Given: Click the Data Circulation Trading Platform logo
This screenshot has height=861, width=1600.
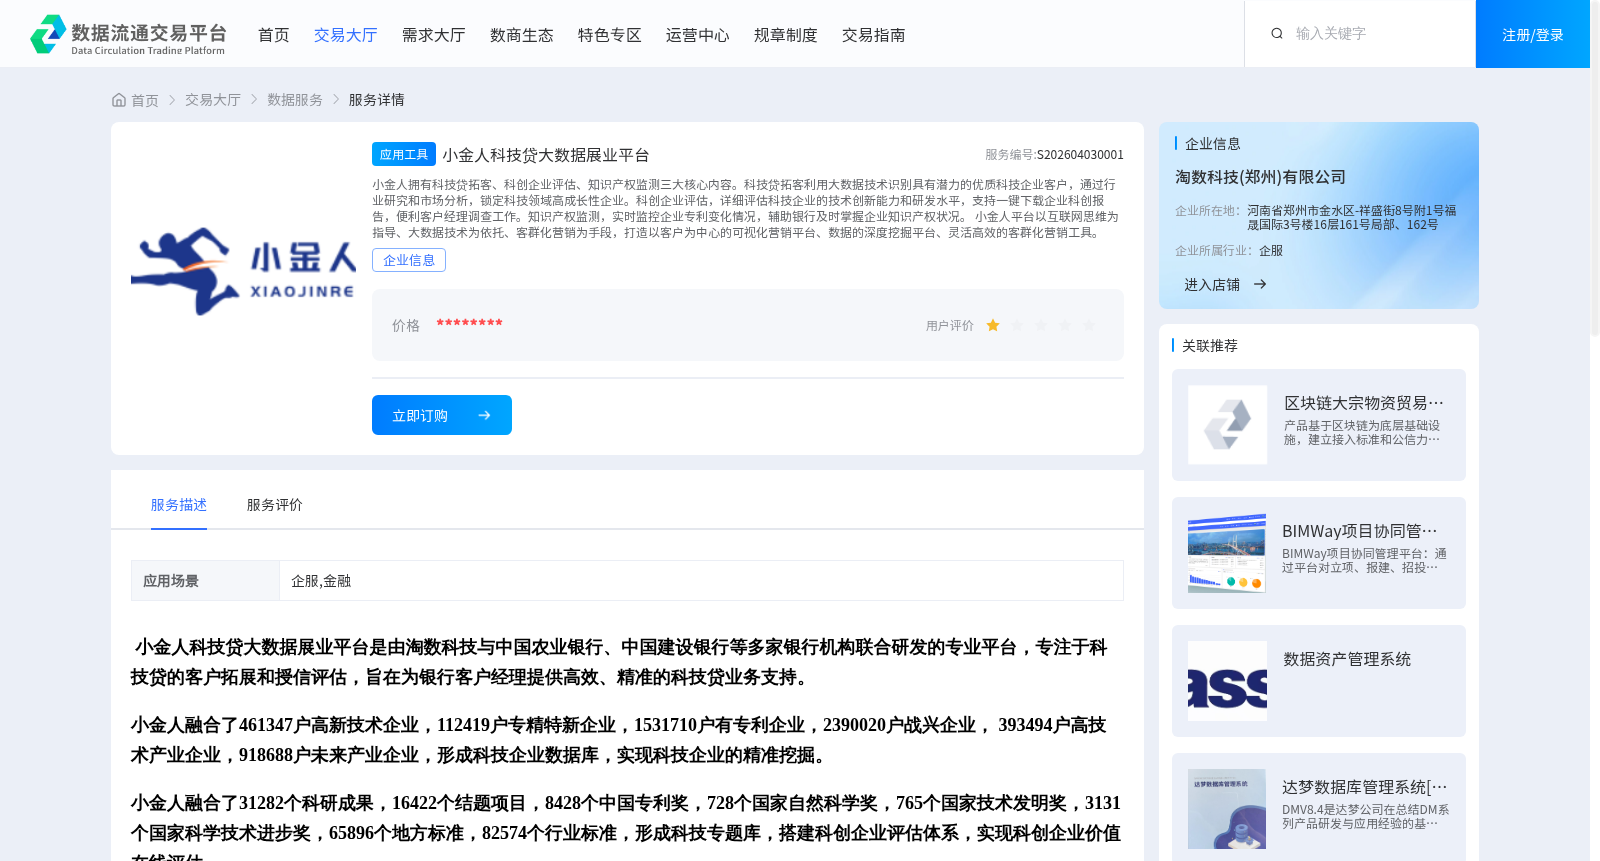Looking at the screenshot, I should tap(128, 34).
